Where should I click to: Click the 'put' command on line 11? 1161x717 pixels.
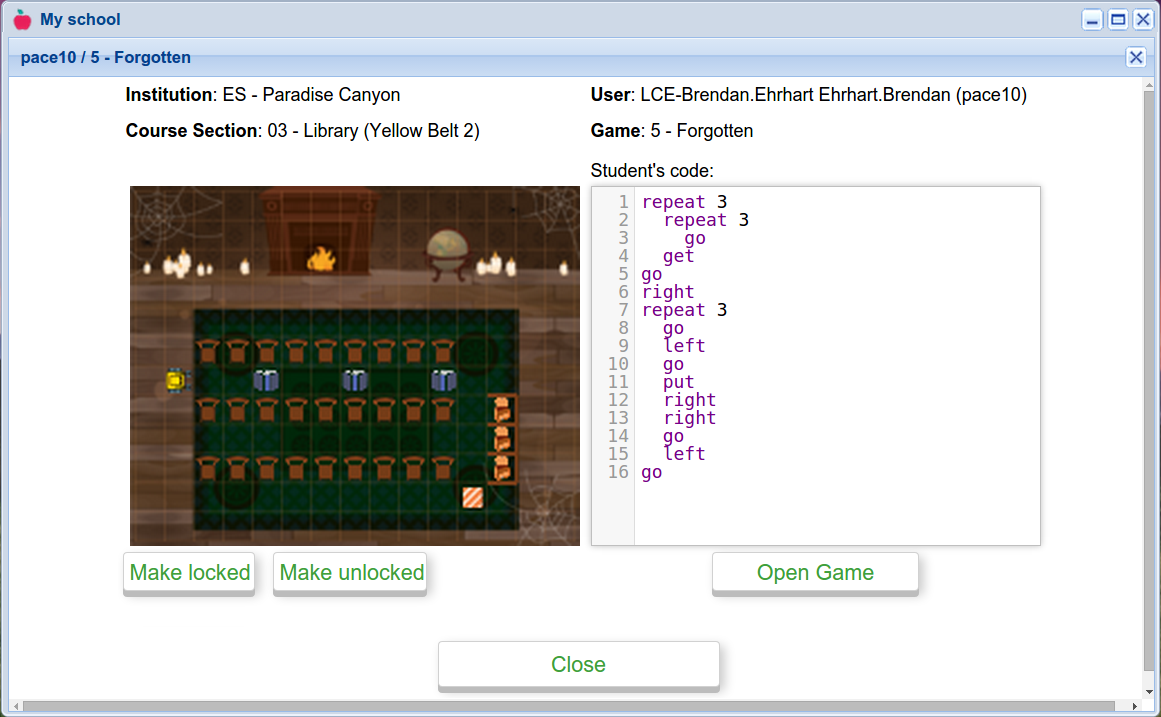[x=678, y=382]
